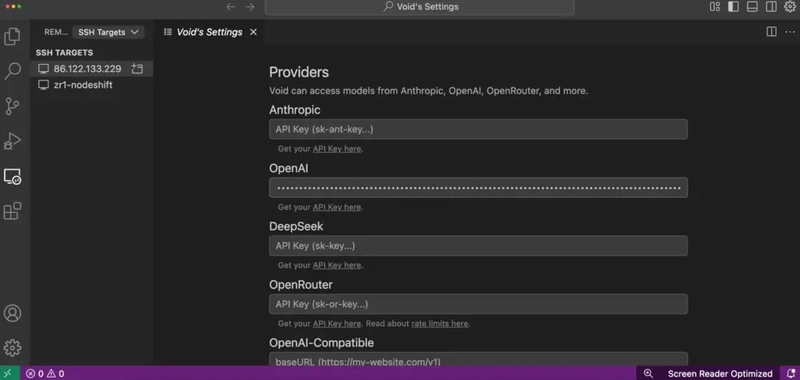
Task: Open the Explorer view in activity bar
Action: 12,37
